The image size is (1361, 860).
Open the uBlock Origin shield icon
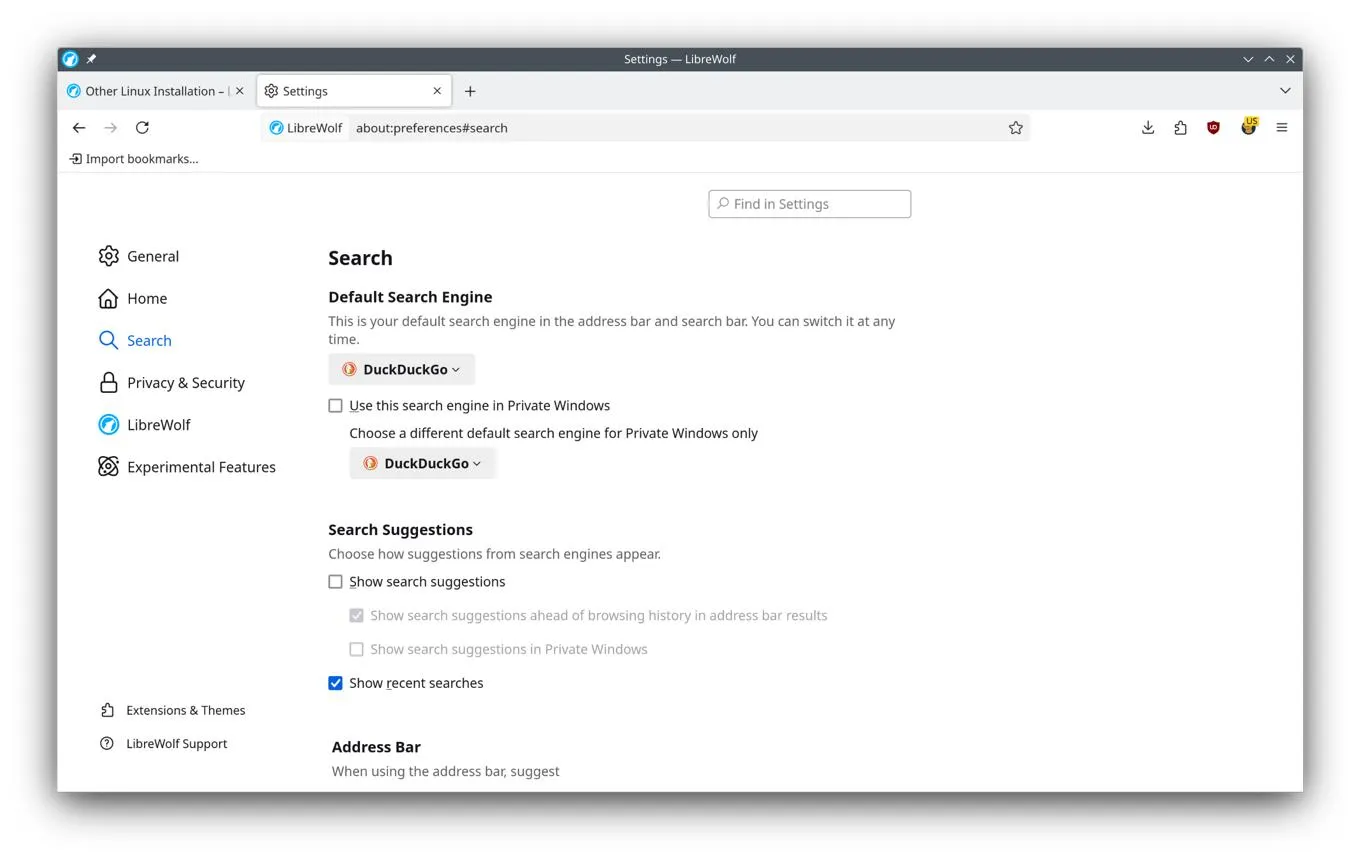pyautogui.click(x=1214, y=128)
